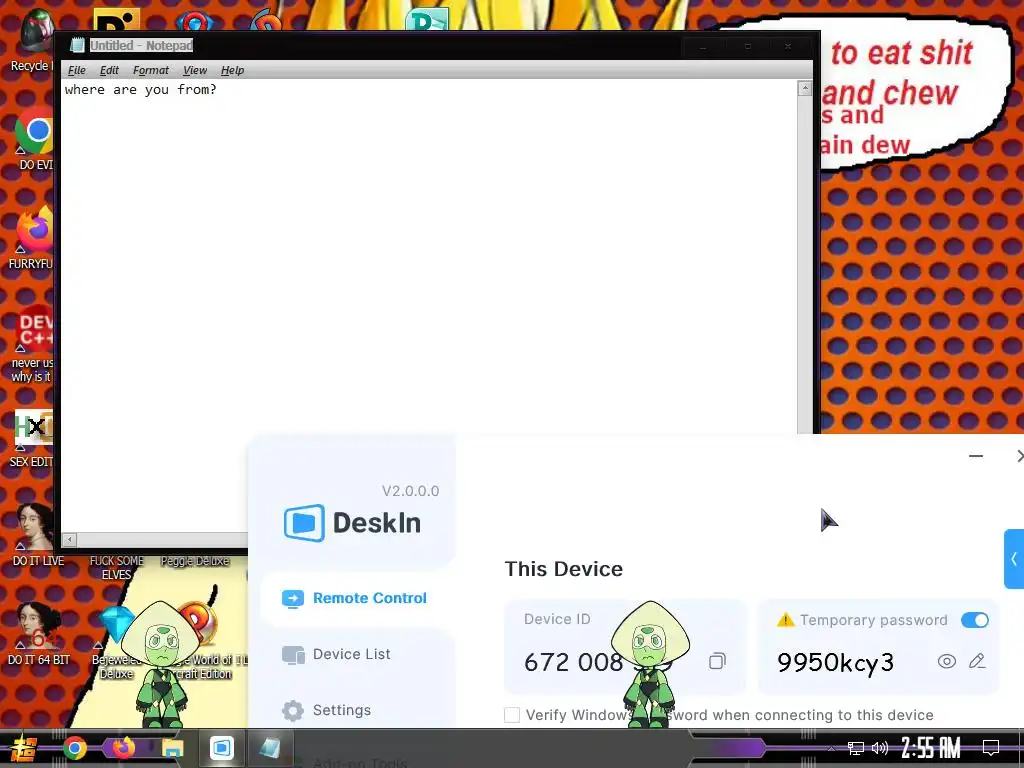
Task: Select the Bejeweled Deluxe desktop icon
Action: point(116,641)
